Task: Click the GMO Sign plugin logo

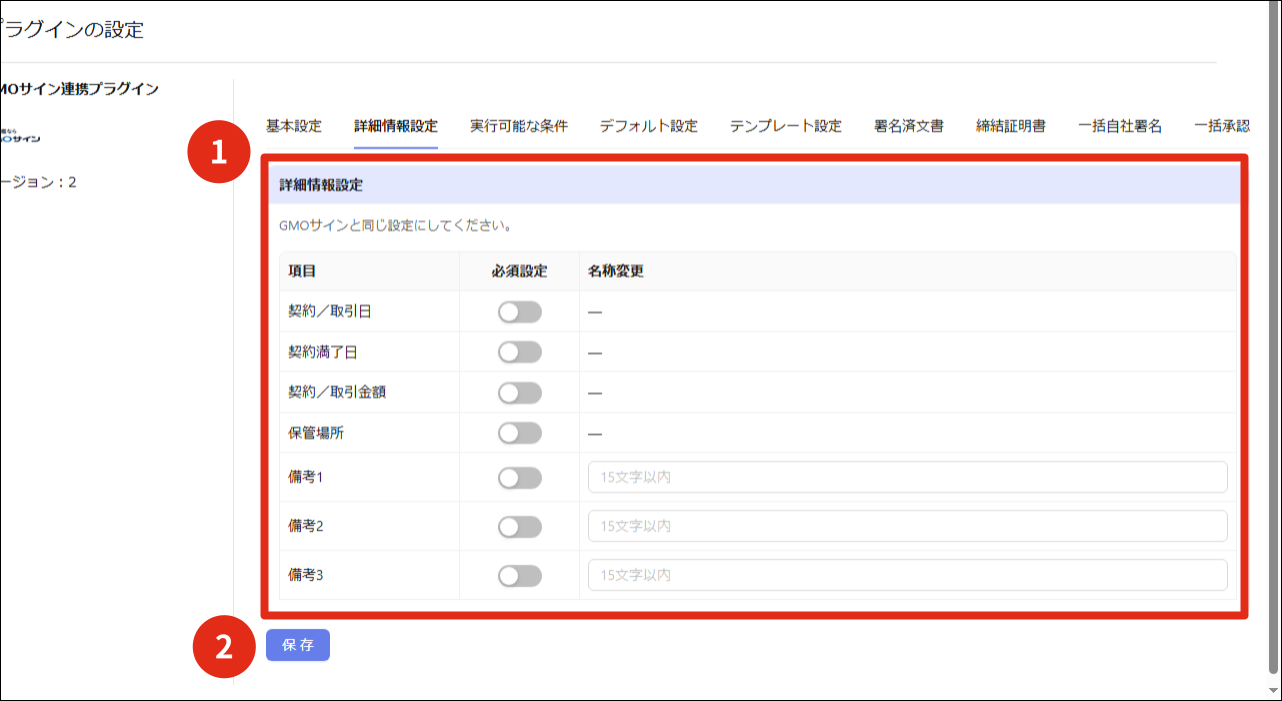Action: pos(20,135)
